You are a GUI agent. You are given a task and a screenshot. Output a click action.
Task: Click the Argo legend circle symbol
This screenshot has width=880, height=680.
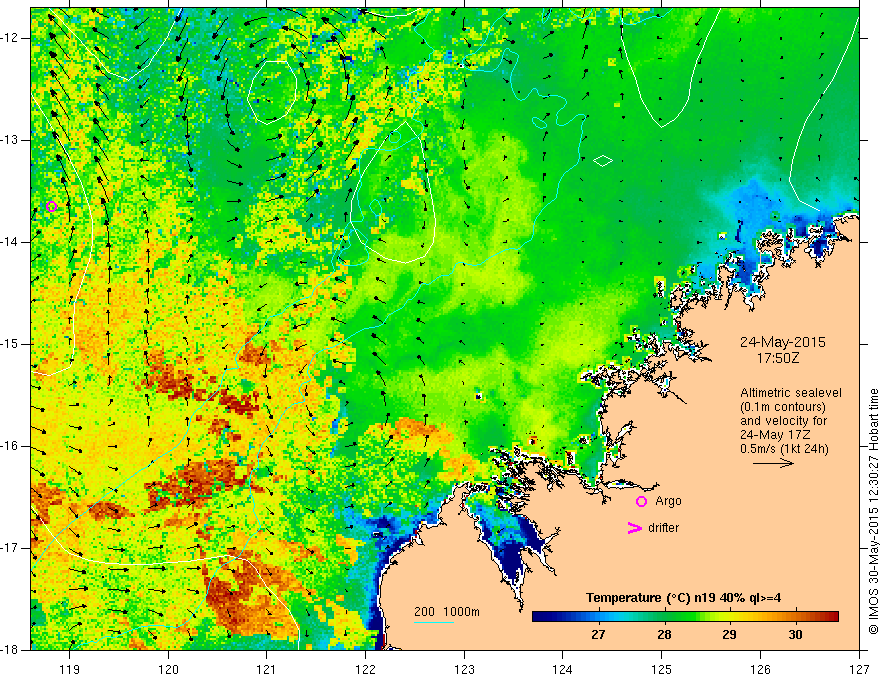pyautogui.click(x=641, y=502)
